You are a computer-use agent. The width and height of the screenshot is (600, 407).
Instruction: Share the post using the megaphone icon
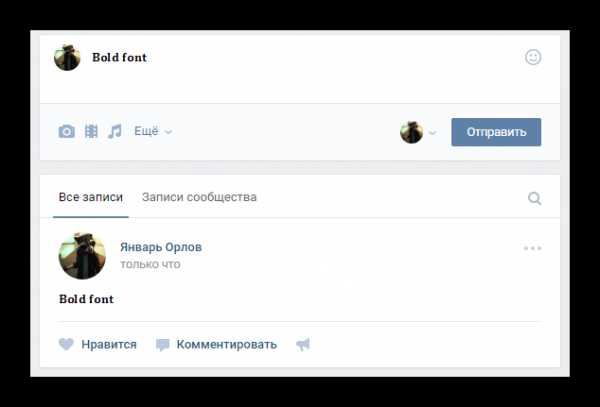[303, 344]
